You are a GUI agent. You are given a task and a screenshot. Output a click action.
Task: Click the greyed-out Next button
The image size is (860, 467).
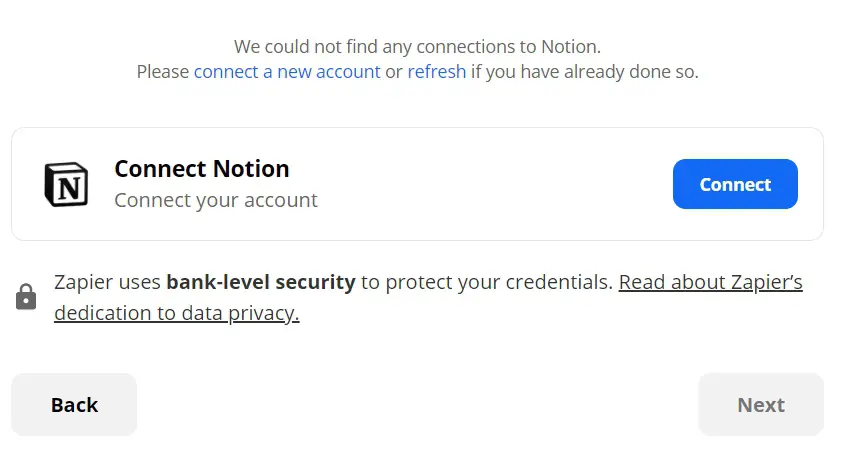[761, 405]
